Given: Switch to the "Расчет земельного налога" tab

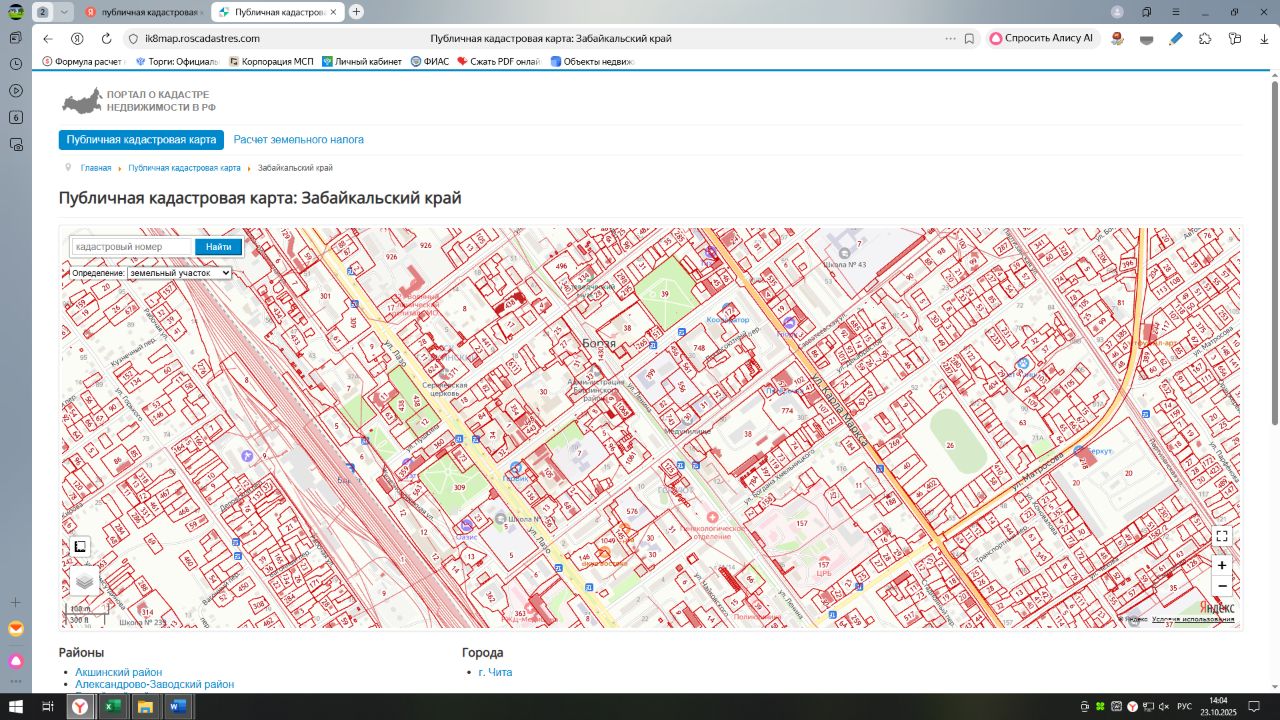Looking at the screenshot, I should (298, 140).
